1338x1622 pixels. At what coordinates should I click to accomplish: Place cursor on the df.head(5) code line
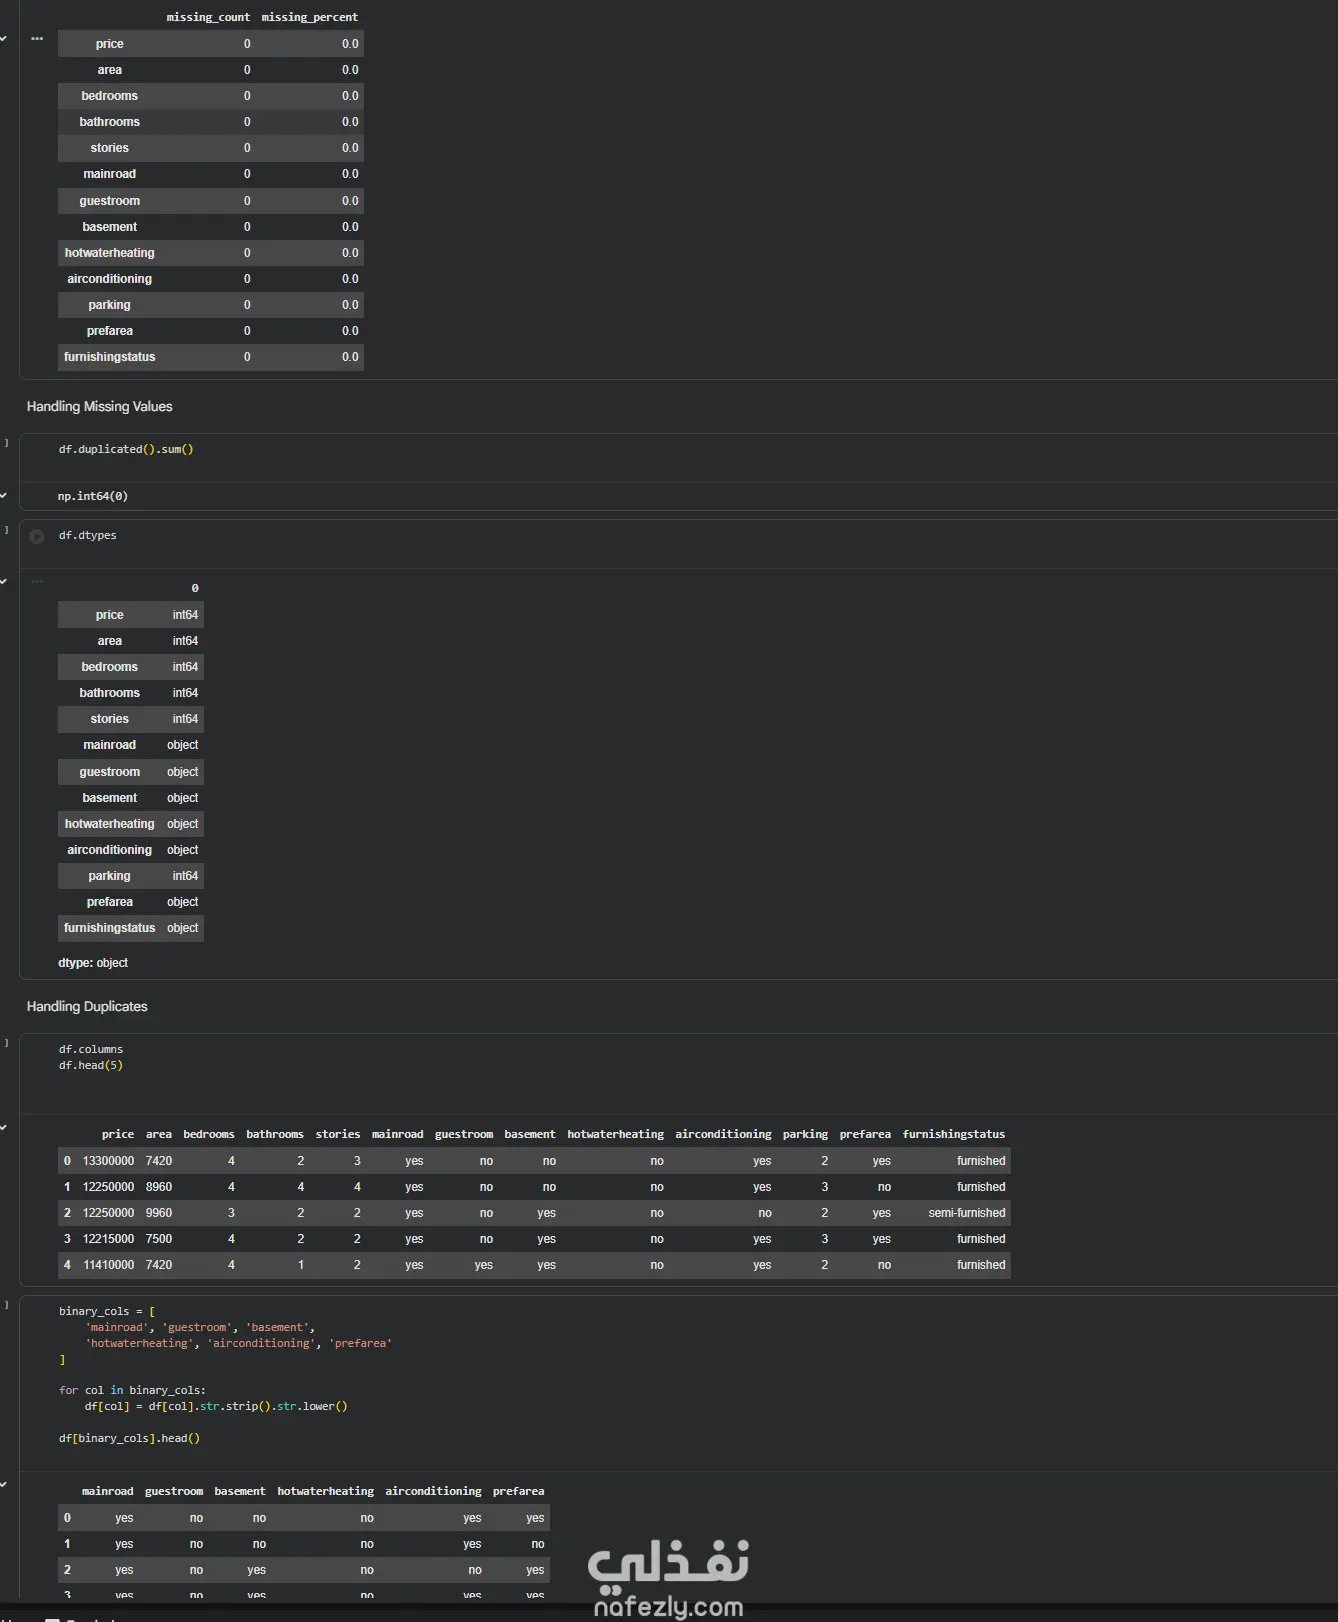click(x=90, y=1066)
